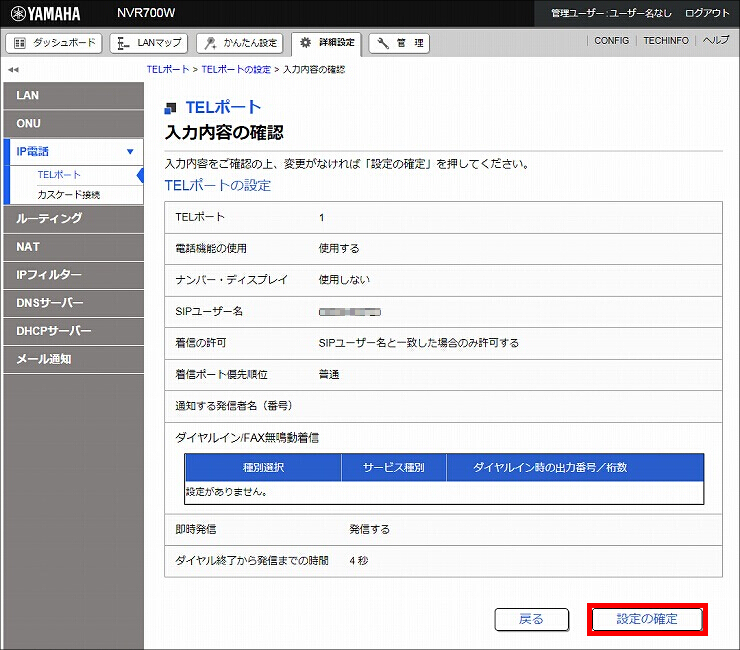Click the TELポートの設定 section heading
The width and height of the screenshot is (740, 650).
coord(218,186)
